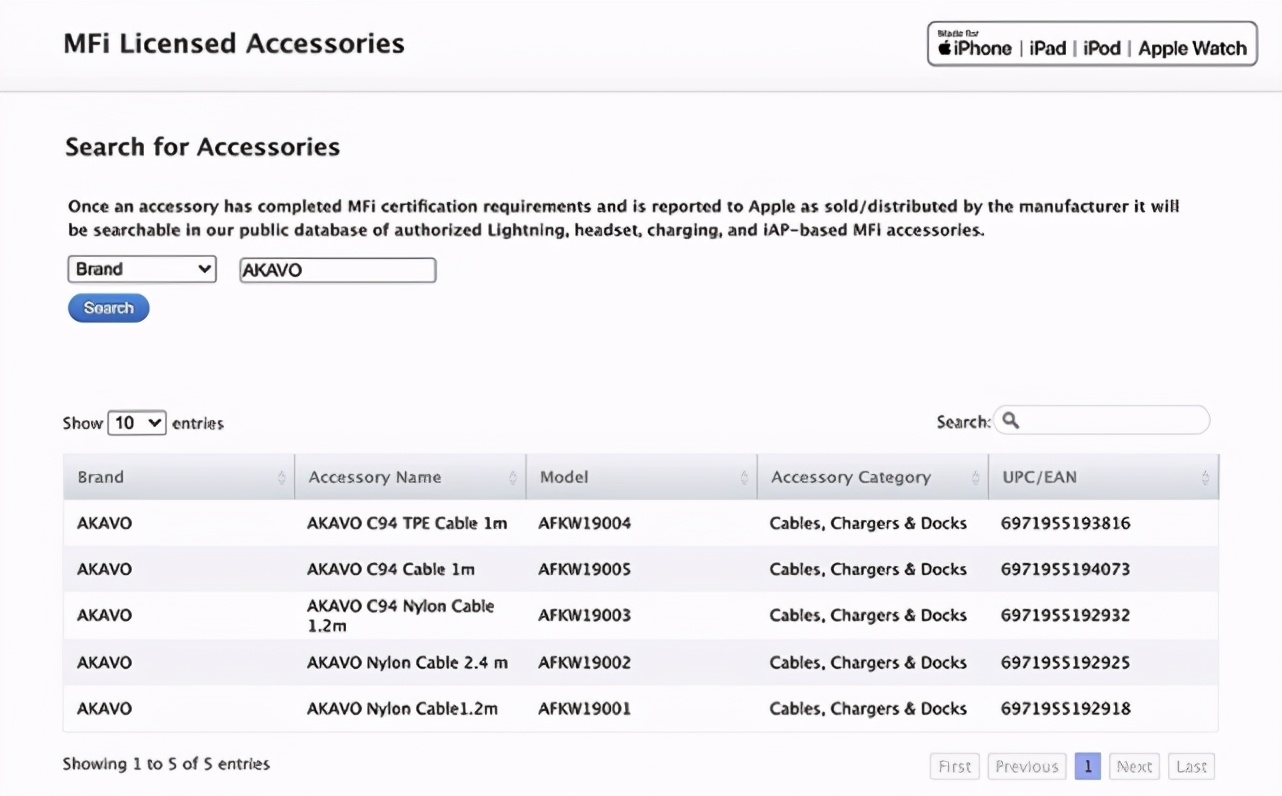
Task: Sort by Accessory Category column arrows
Action: (x=975, y=478)
